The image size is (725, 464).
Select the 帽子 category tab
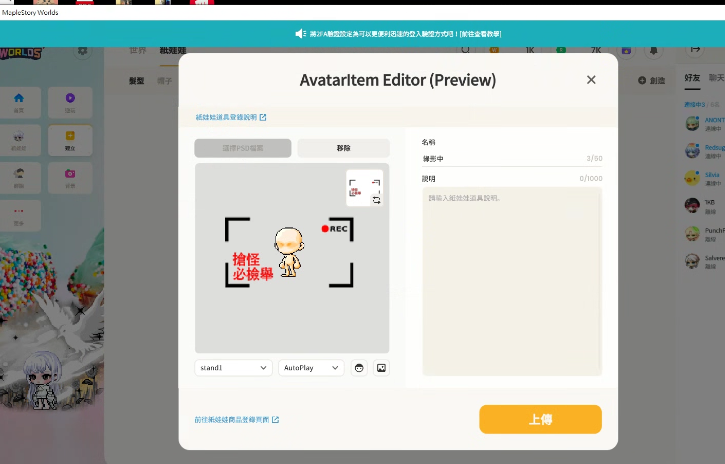(x=164, y=81)
